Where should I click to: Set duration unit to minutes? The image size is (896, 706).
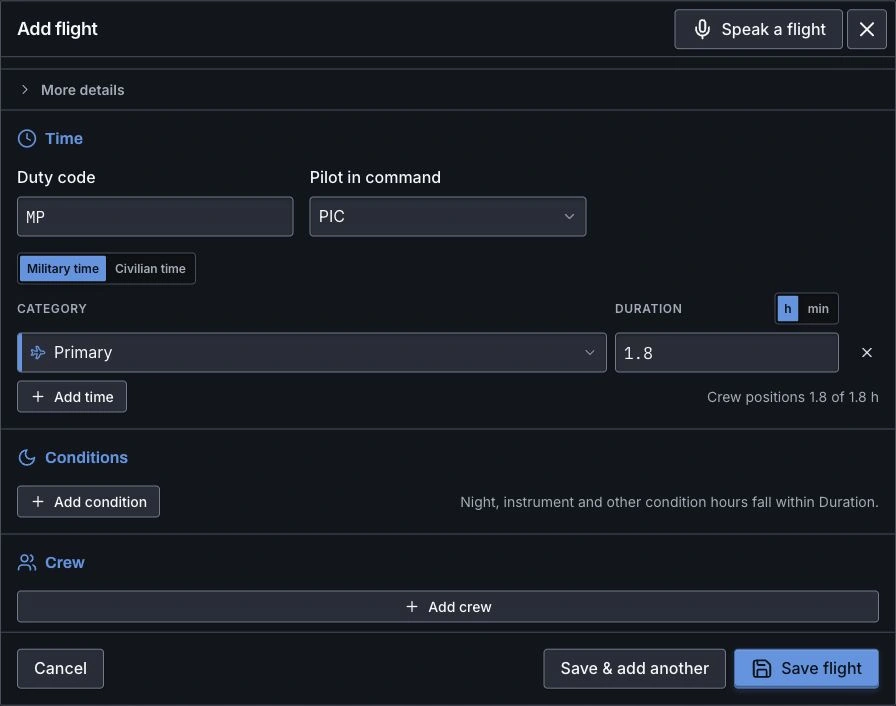[x=818, y=308]
